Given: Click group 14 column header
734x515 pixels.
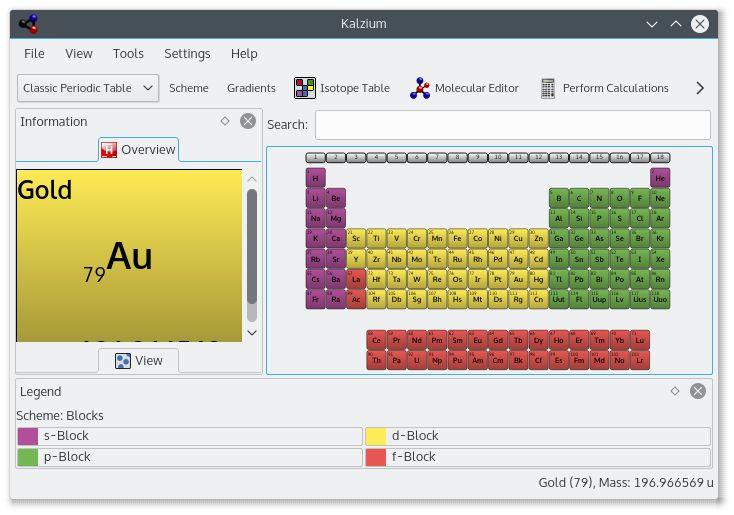Looking at the screenshot, I should [579, 157].
